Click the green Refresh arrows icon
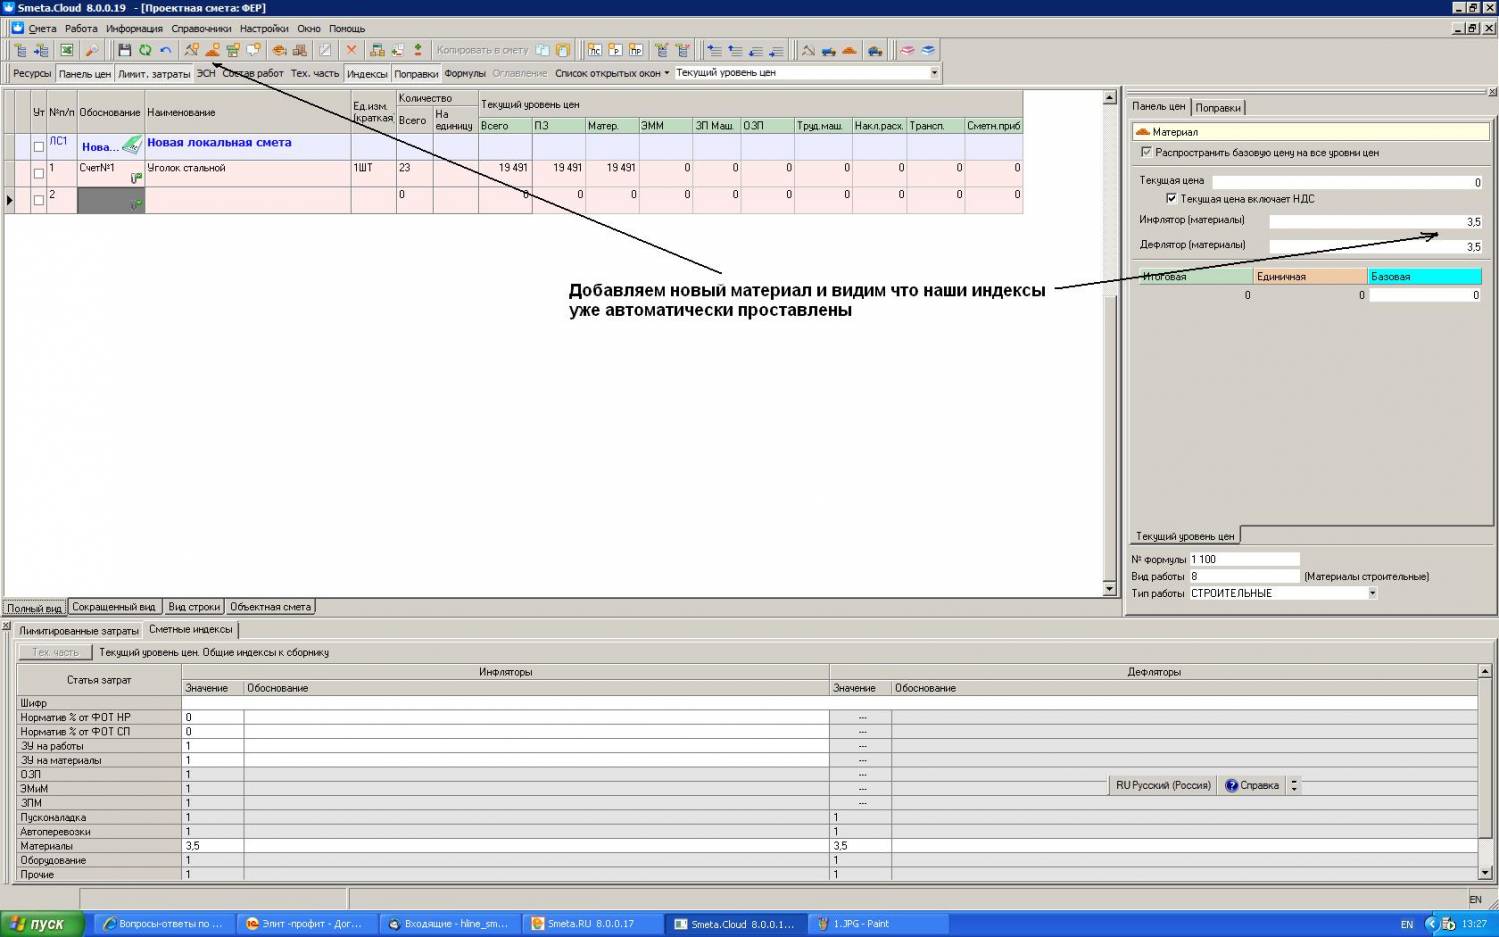 click(x=145, y=50)
